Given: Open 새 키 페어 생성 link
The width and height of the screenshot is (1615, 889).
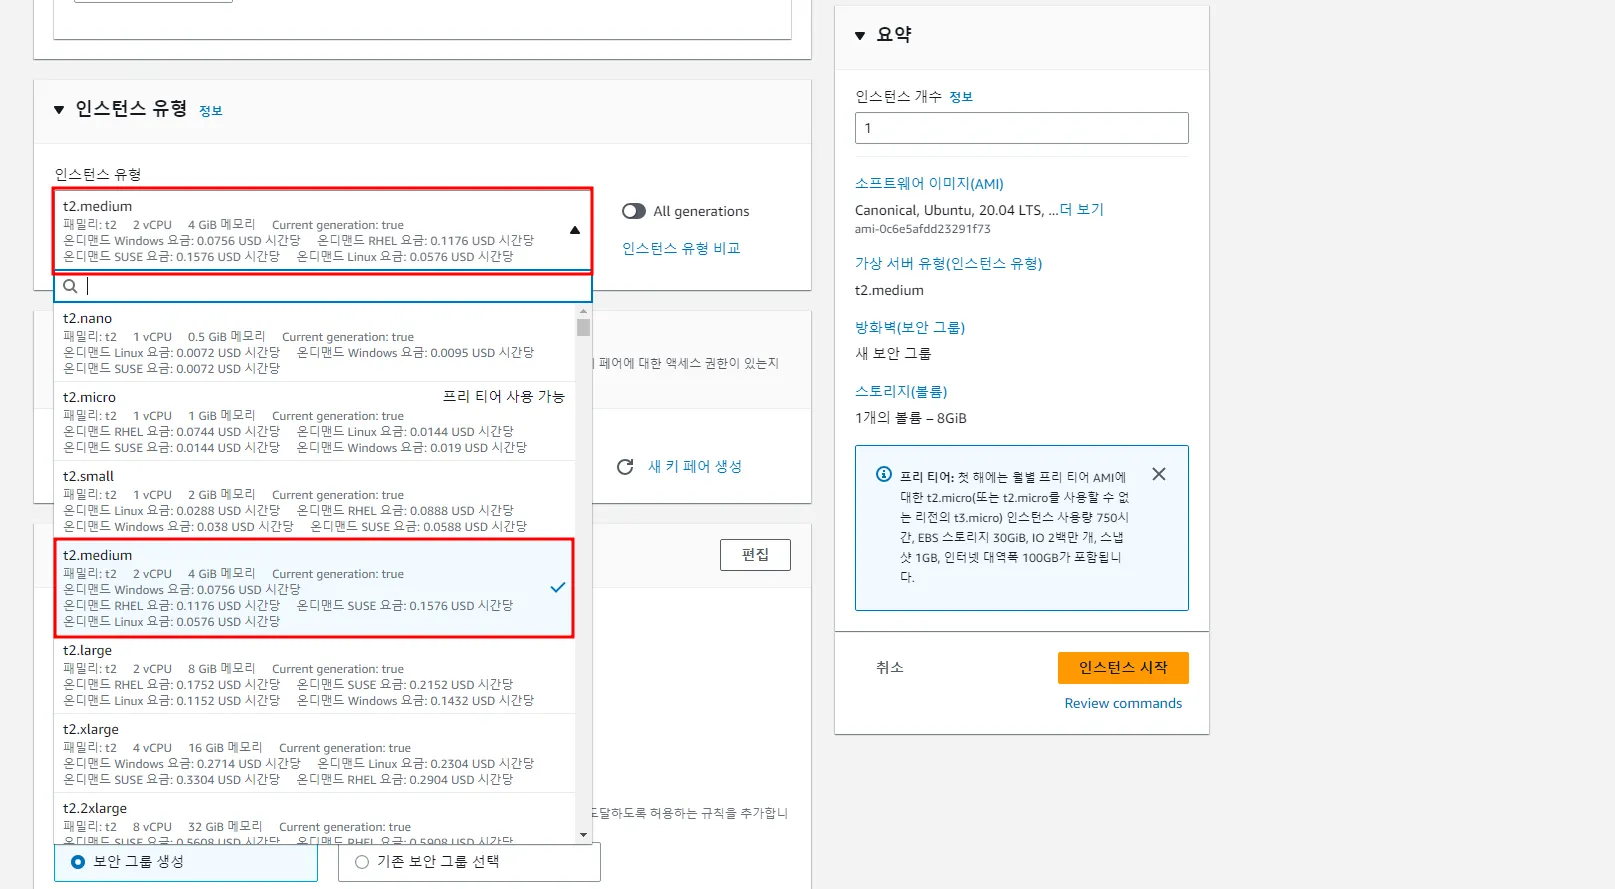Looking at the screenshot, I should pos(695,466).
